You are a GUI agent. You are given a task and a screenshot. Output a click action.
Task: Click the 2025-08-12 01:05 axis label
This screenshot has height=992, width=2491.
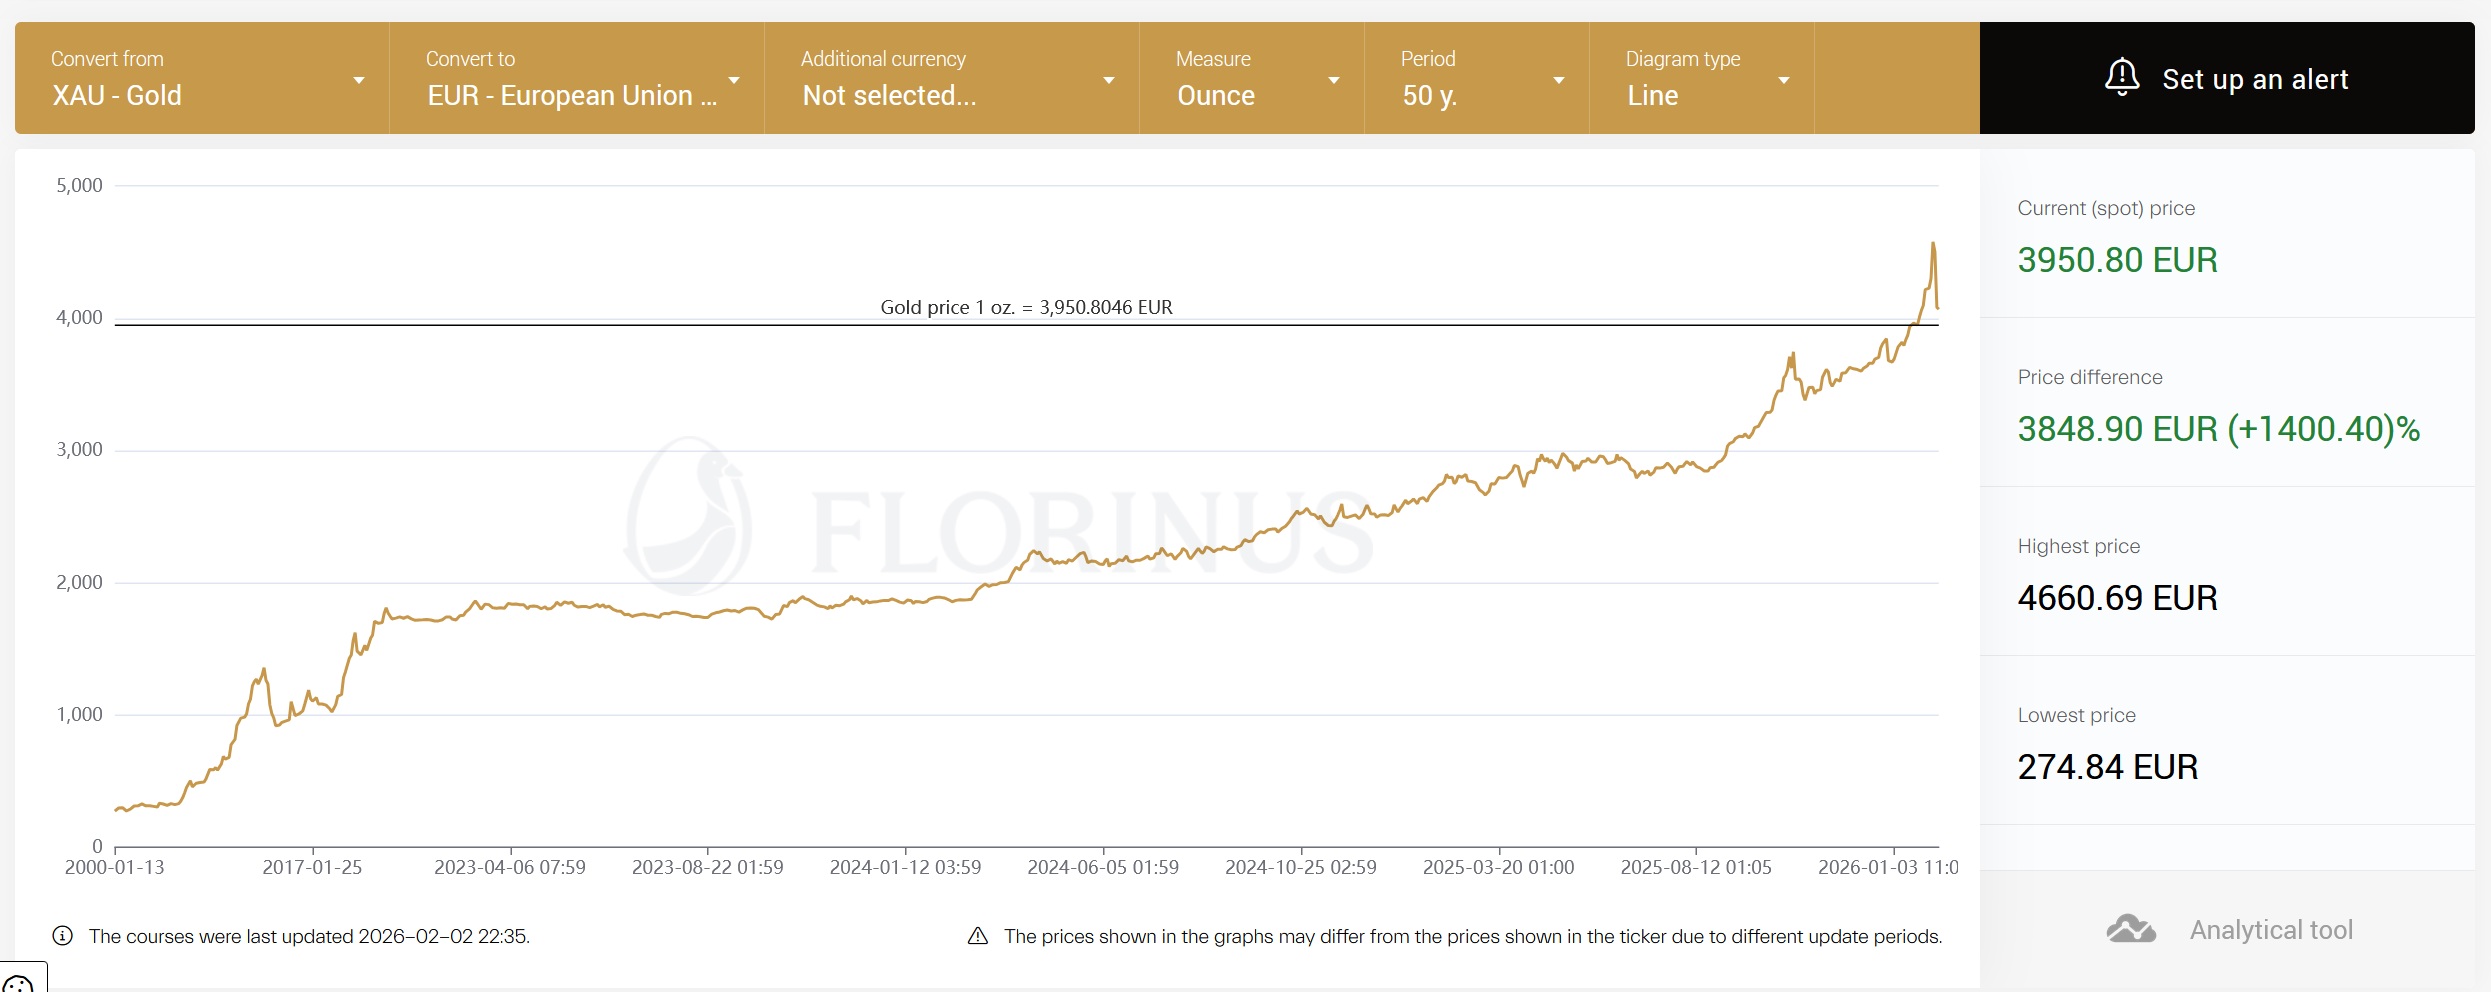point(1696,867)
